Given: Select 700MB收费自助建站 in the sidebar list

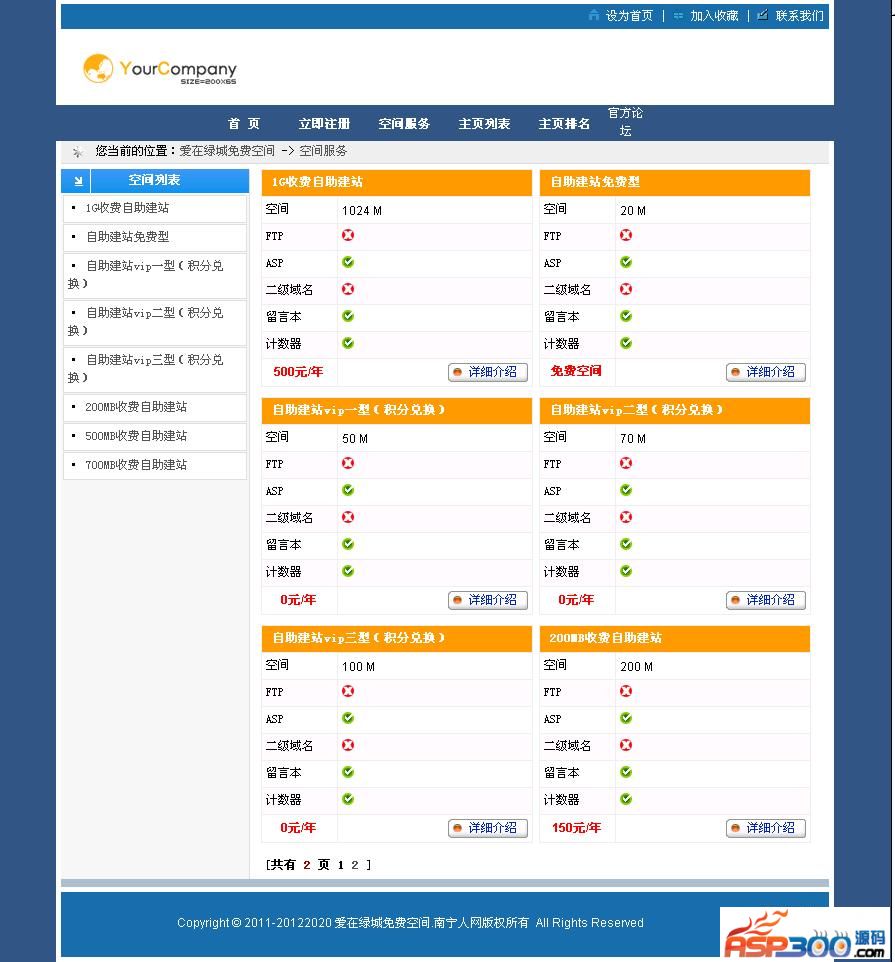Looking at the screenshot, I should tap(136, 464).
